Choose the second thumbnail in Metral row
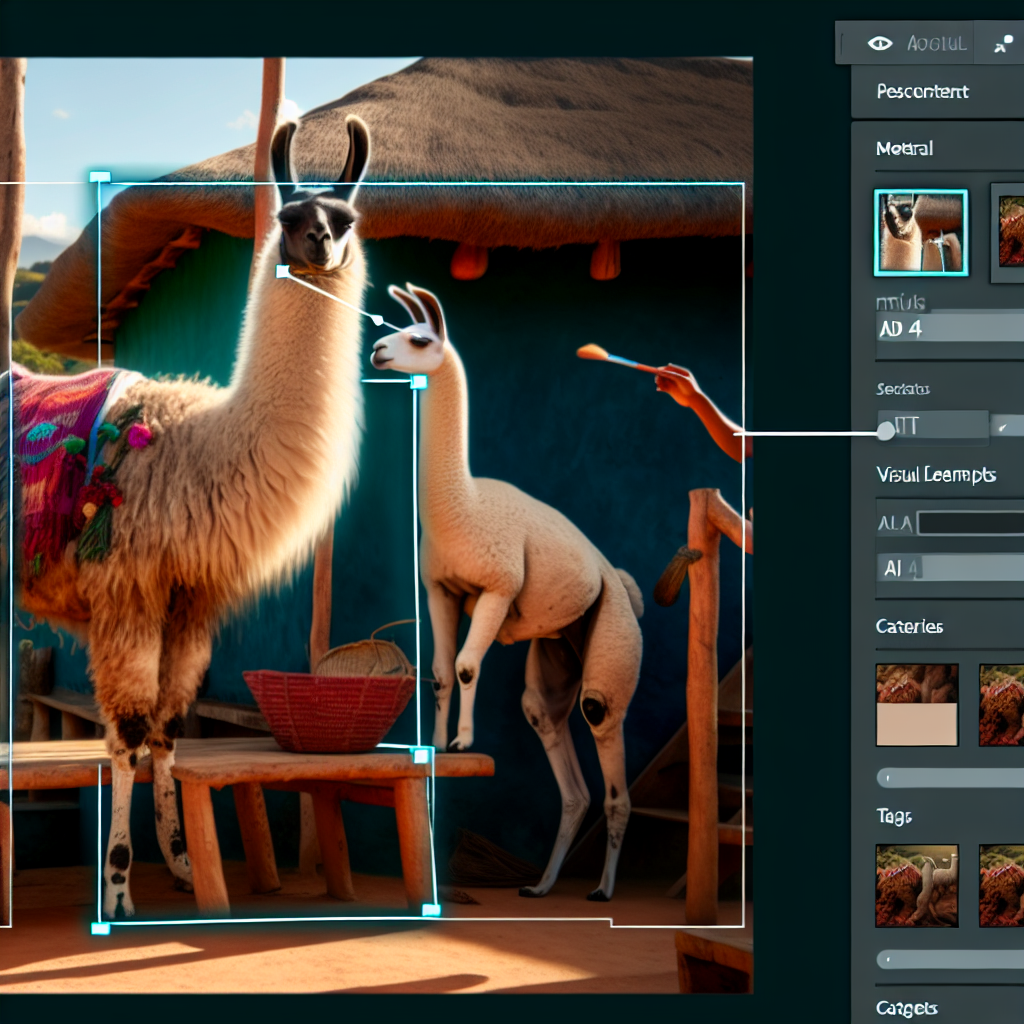The image size is (1024, 1024). click(1010, 232)
